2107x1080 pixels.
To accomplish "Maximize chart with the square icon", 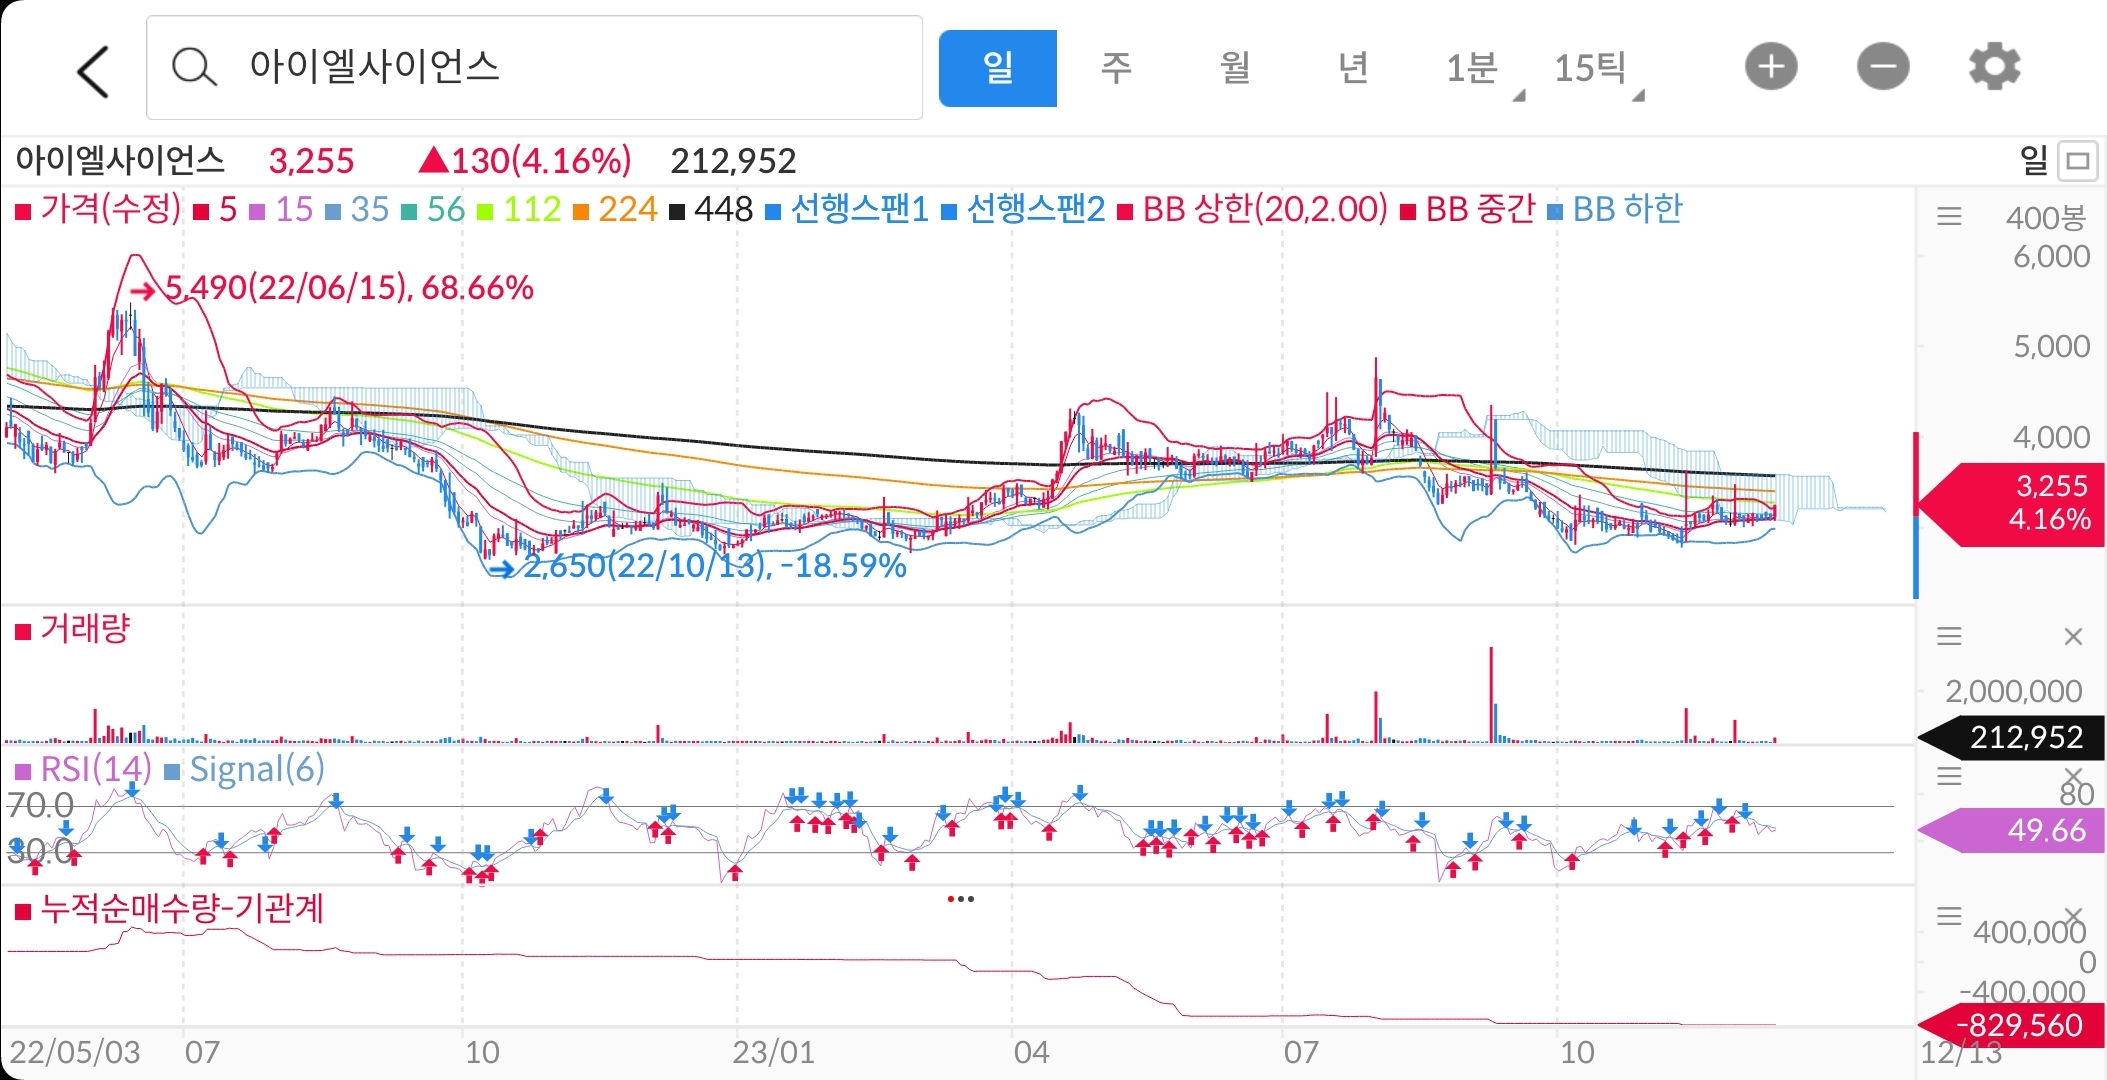I will coord(2079,160).
